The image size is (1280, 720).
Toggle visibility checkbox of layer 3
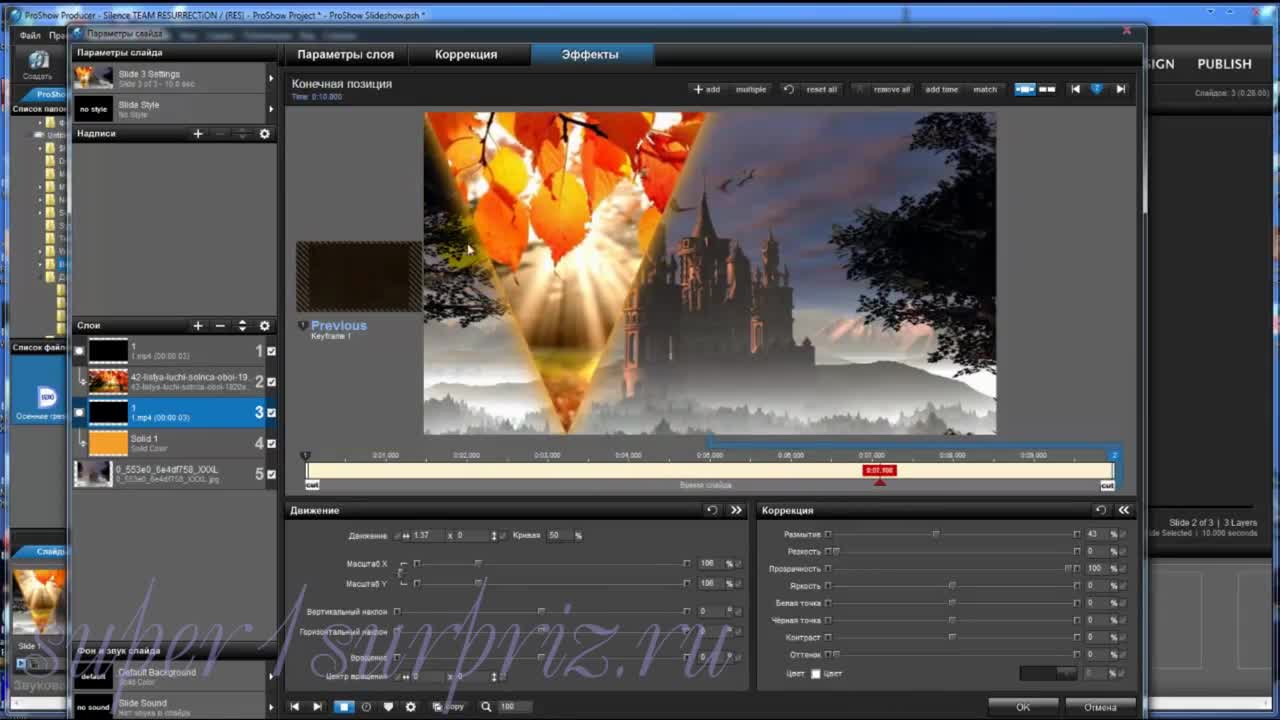click(271, 413)
